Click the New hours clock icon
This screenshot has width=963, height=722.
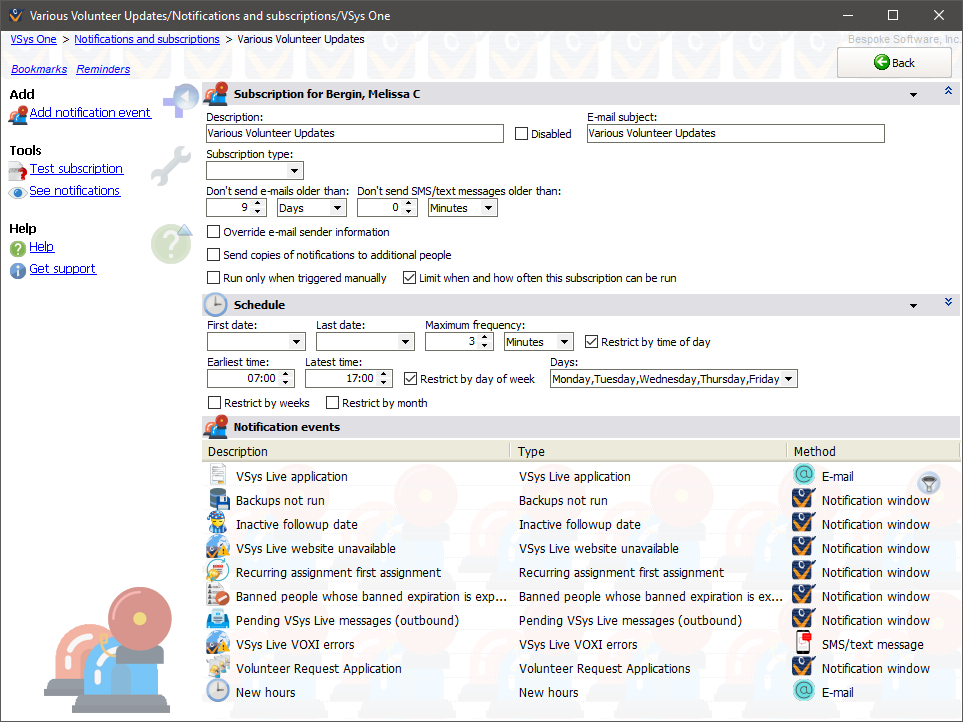click(218, 692)
